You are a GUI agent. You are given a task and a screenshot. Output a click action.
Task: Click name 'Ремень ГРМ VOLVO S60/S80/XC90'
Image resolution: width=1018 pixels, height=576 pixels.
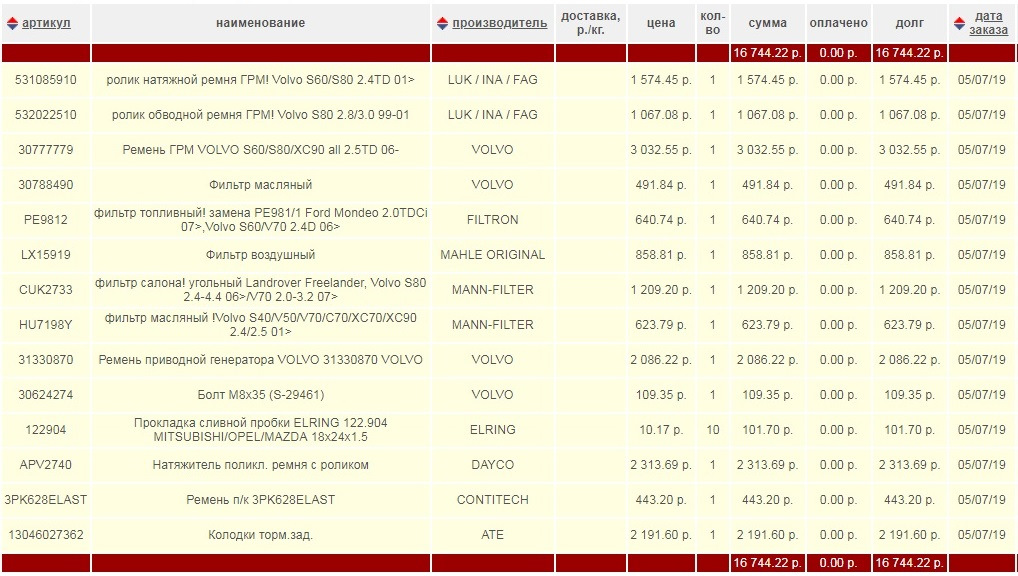tap(260, 150)
